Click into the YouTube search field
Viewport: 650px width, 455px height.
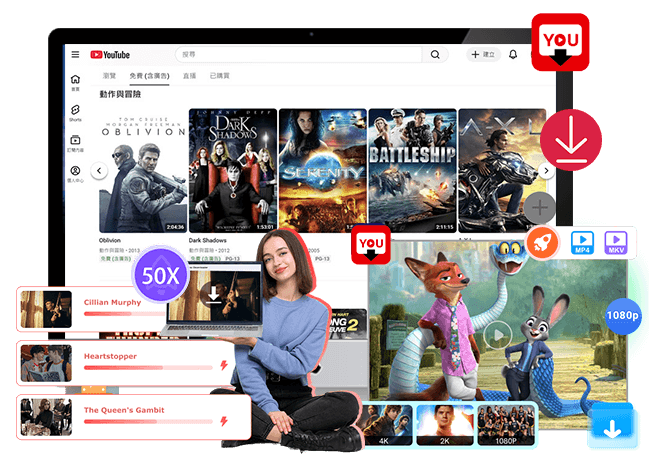point(298,54)
